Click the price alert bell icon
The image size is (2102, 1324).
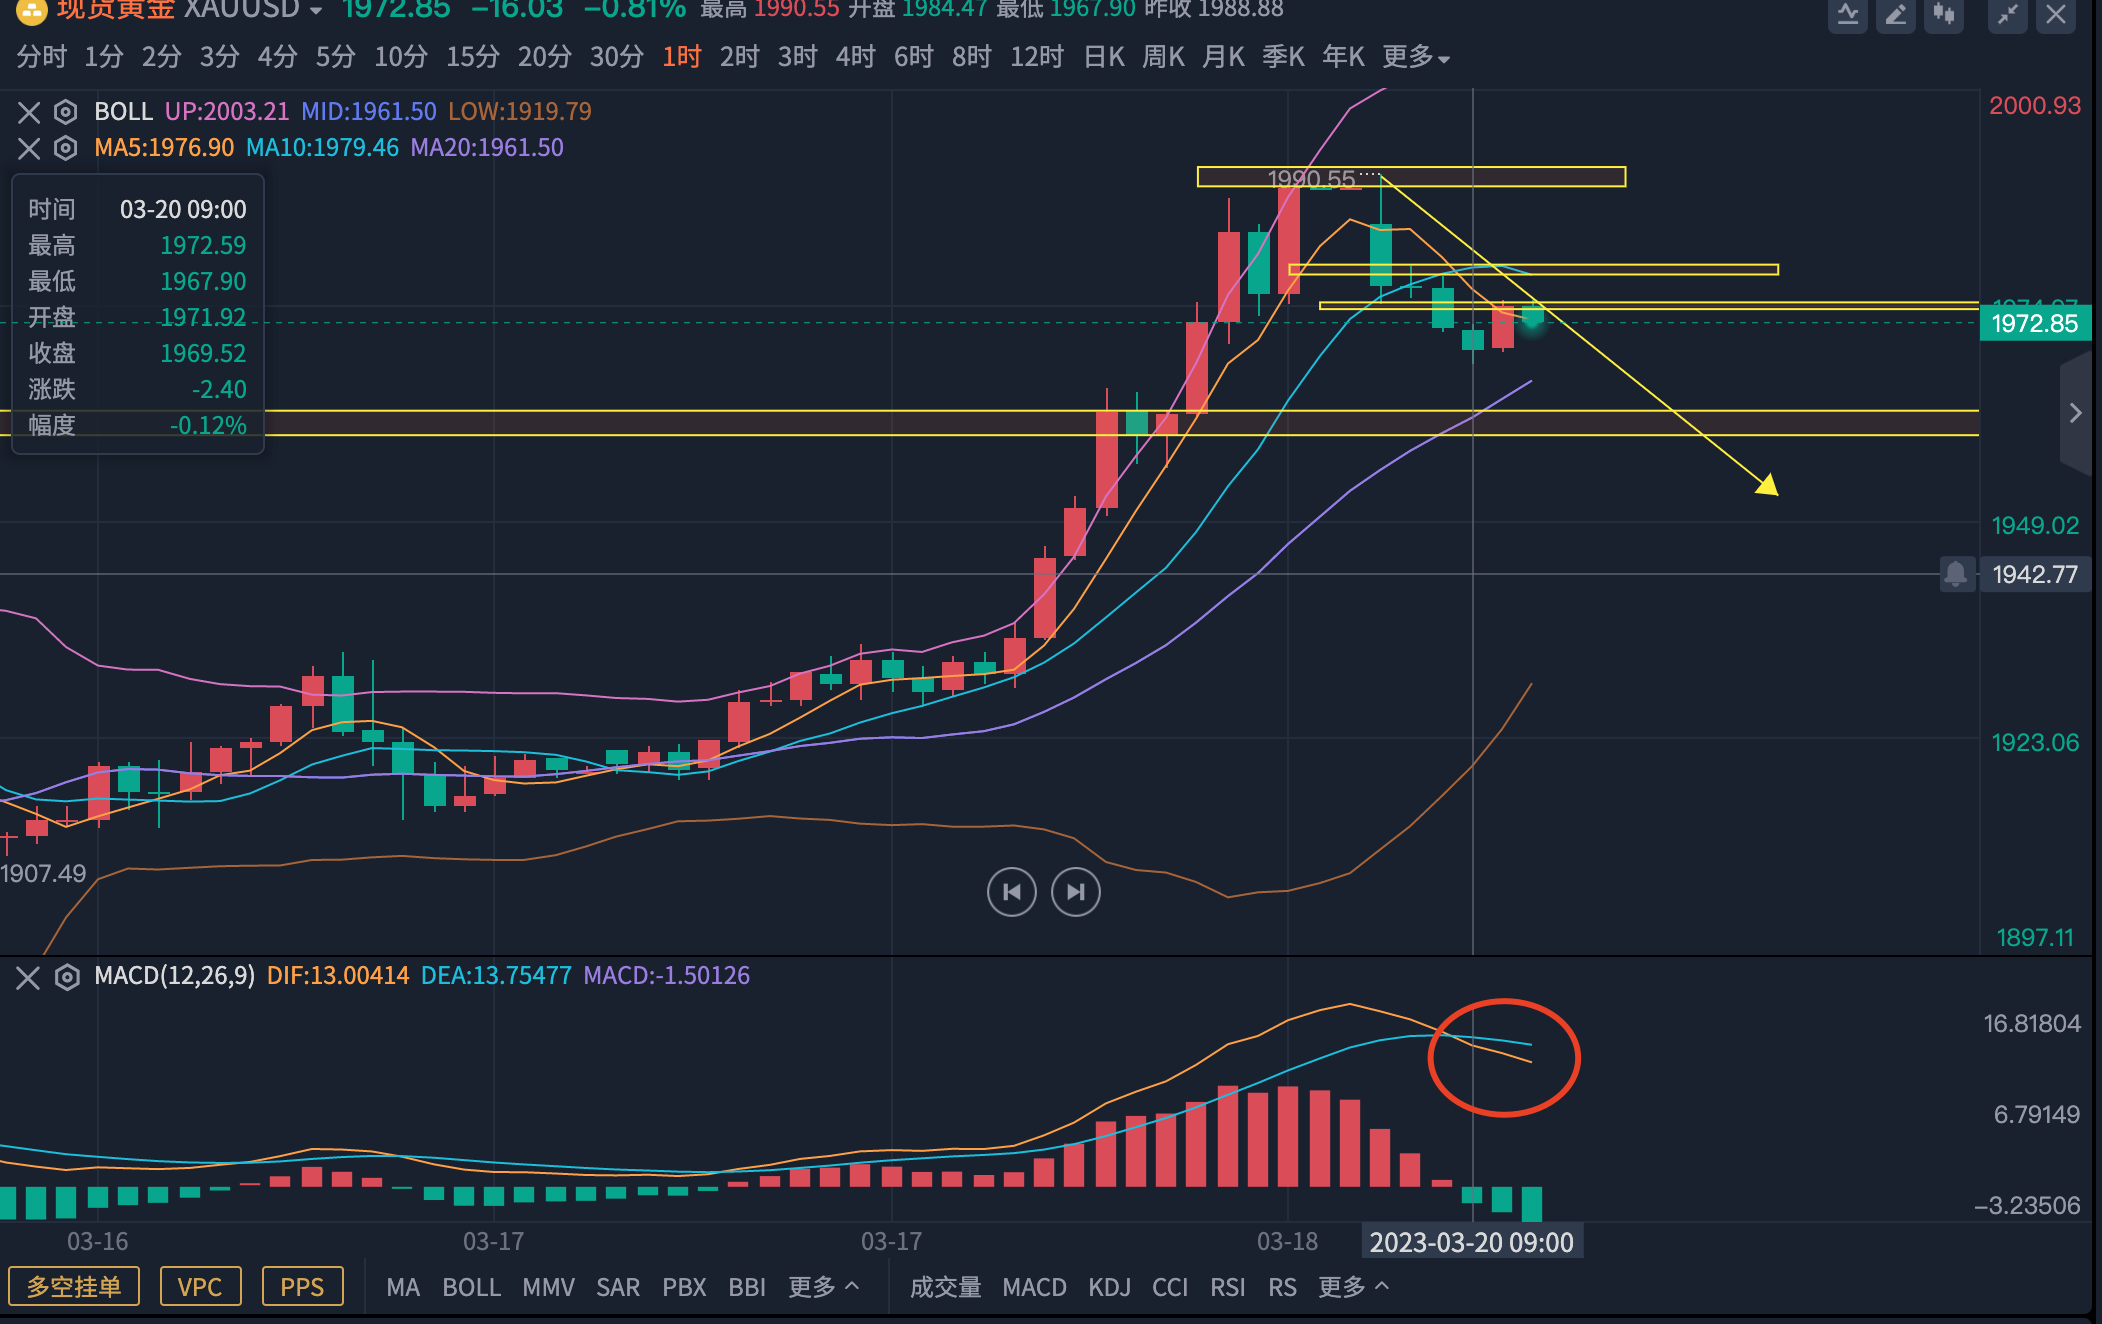click(x=1956, y=574)
